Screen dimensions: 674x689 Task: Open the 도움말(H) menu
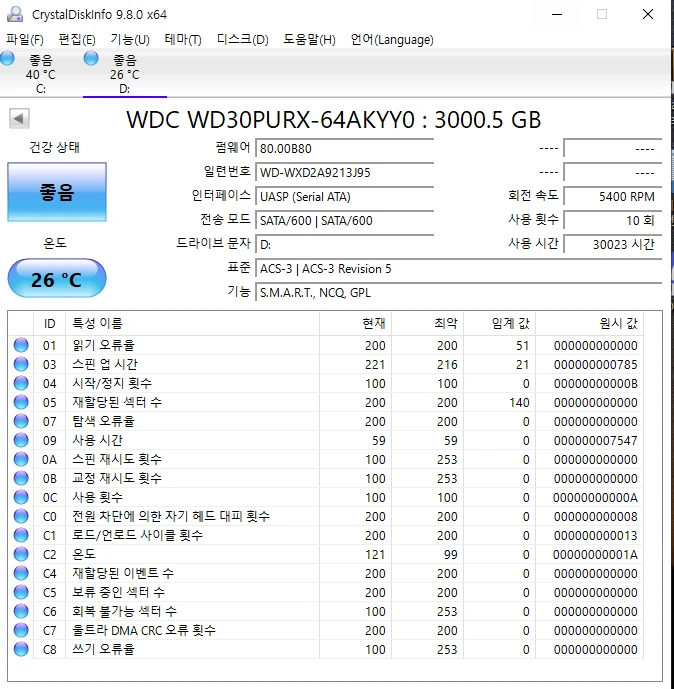[309, 40]
